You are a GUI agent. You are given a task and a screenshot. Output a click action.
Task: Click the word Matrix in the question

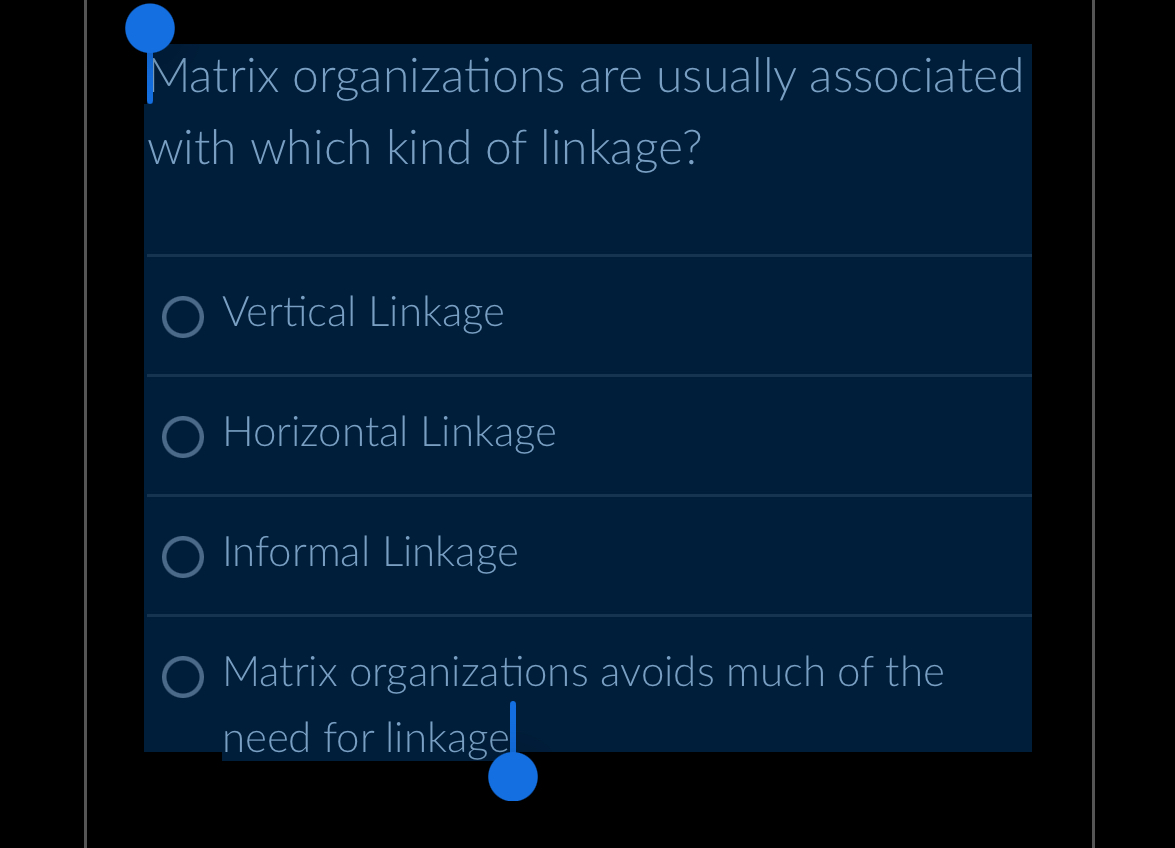220,75
